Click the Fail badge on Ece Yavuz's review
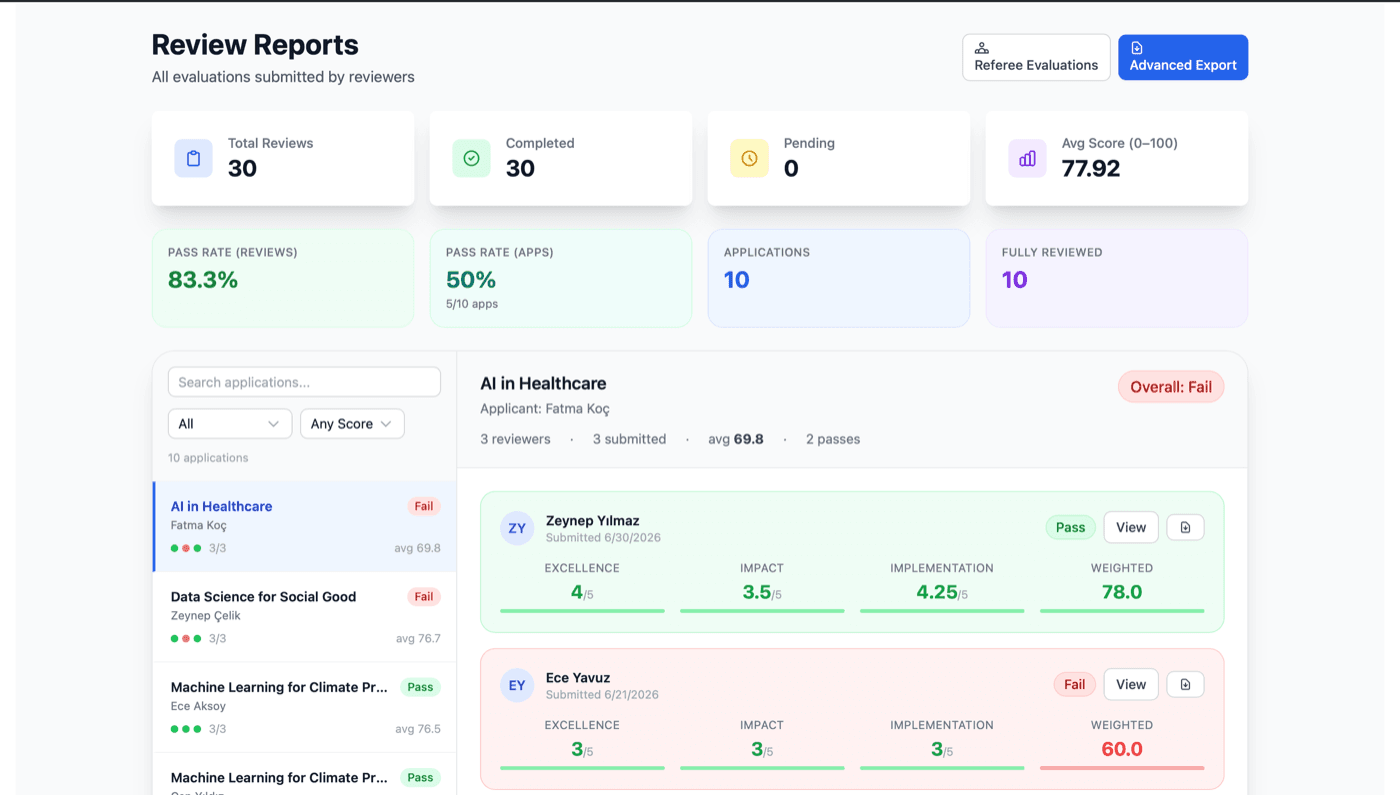Image resolution: width=1400 pixels, height=795 pixels. tap(1075, 684)
